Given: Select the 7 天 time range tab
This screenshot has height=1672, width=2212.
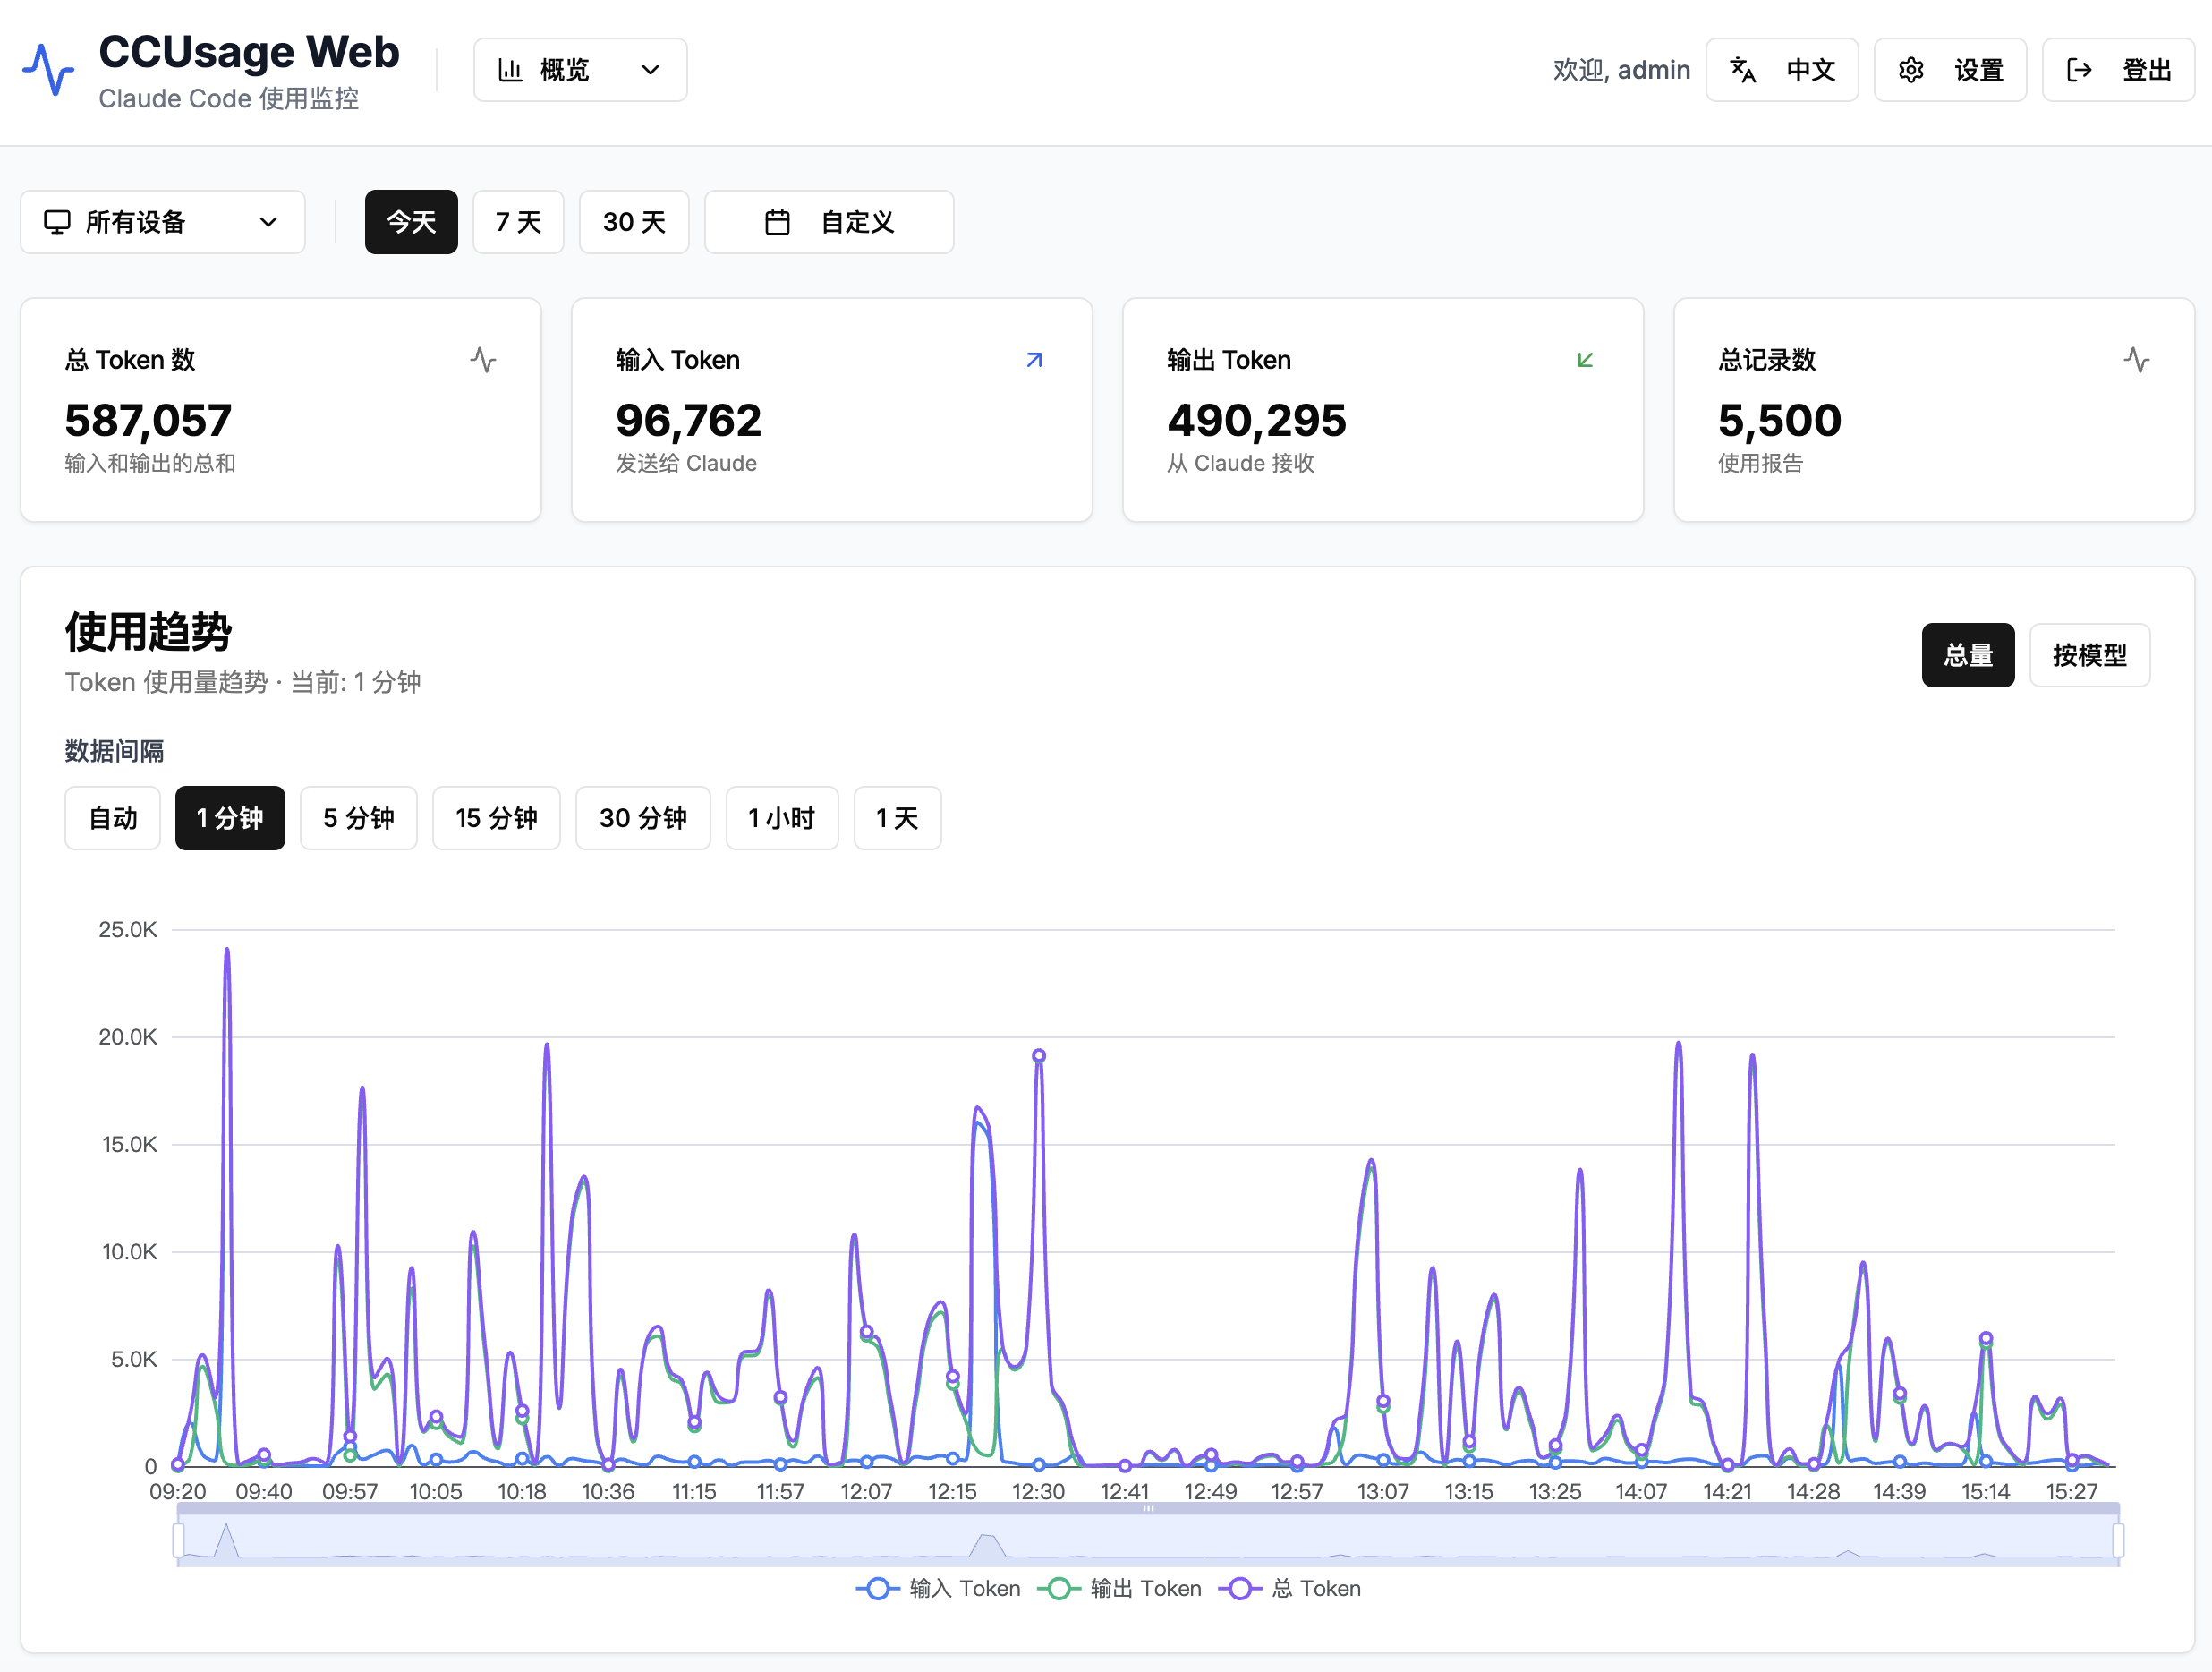Looking at the screenshot, I should [x=518, y=222].
